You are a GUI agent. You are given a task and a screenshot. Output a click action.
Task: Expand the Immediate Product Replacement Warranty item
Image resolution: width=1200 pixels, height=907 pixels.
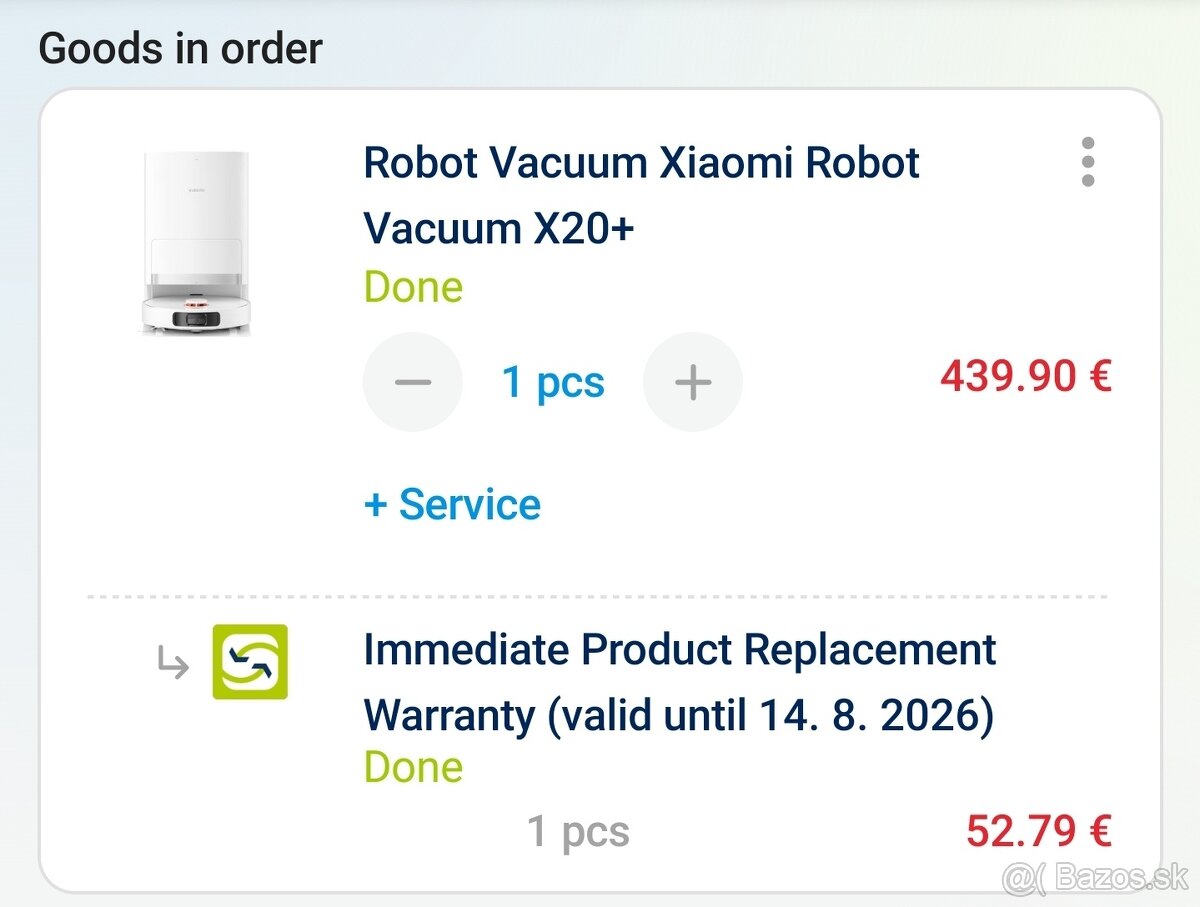pyautogui.click(x=679, y=682)
